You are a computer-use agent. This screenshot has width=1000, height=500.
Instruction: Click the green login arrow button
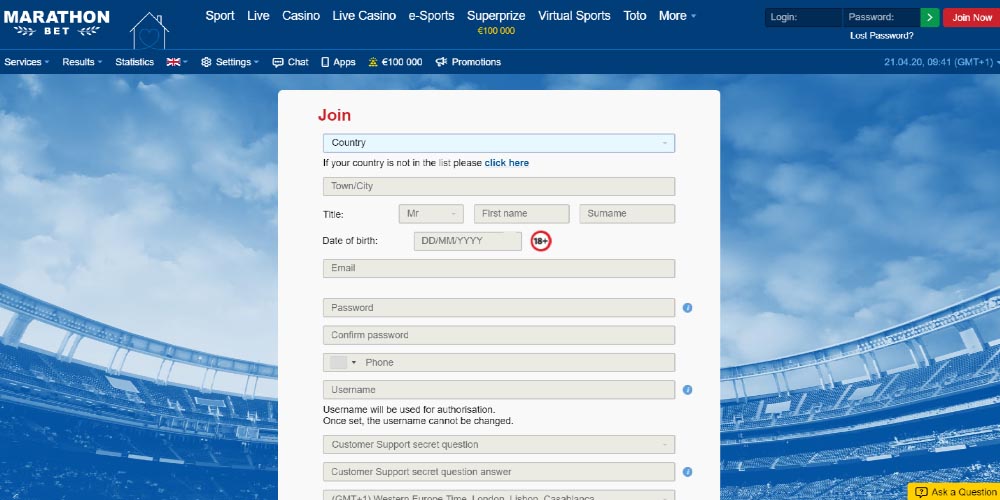coord(930,17)
